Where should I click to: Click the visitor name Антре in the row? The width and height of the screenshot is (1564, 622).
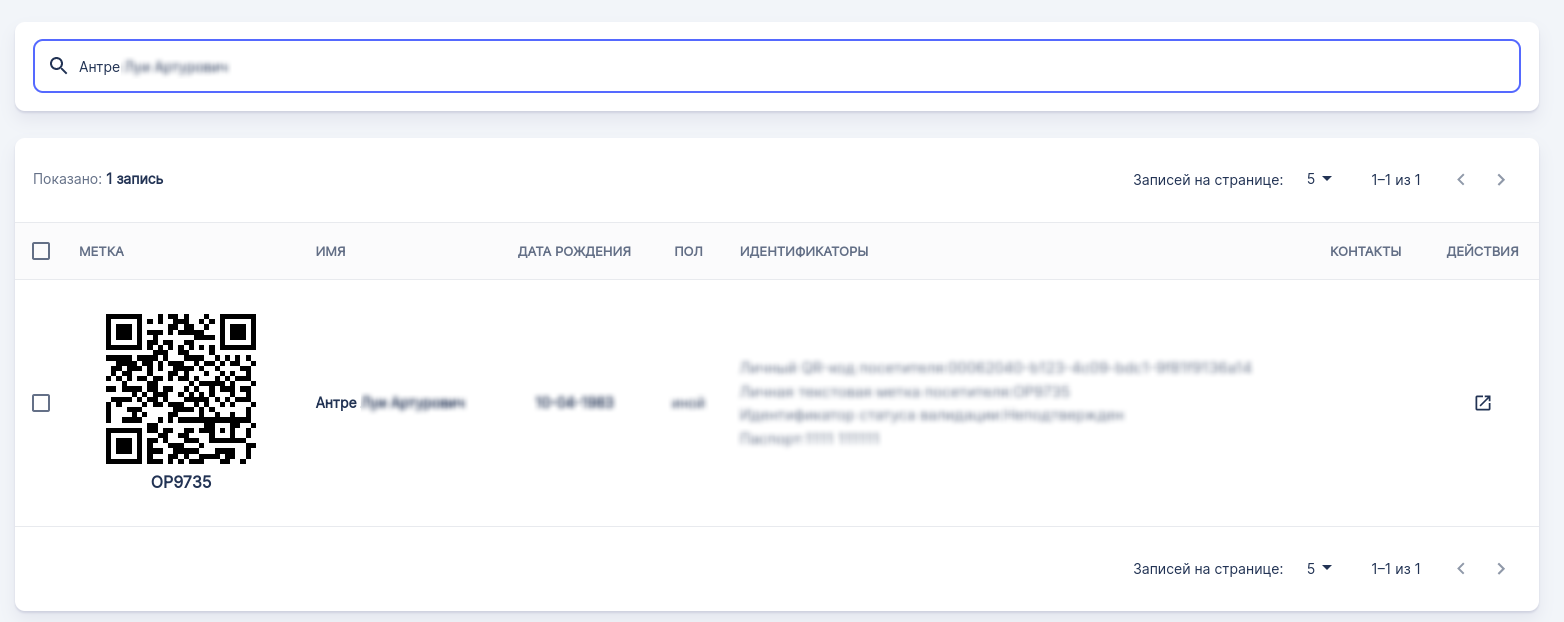[x=335, y=402]
